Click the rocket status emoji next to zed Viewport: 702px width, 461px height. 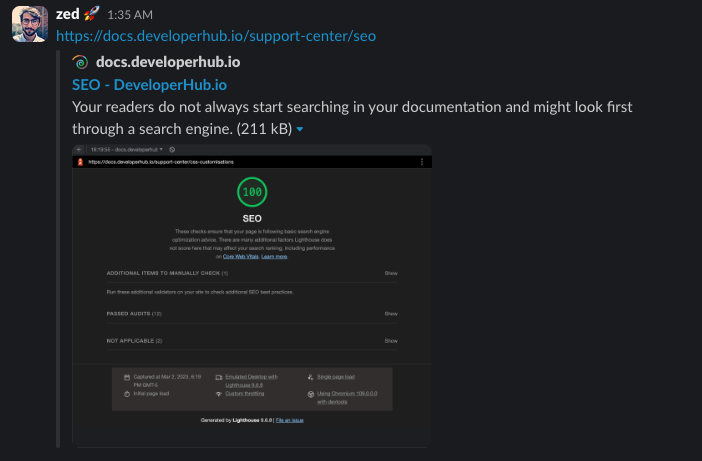[x=92, y=14]
